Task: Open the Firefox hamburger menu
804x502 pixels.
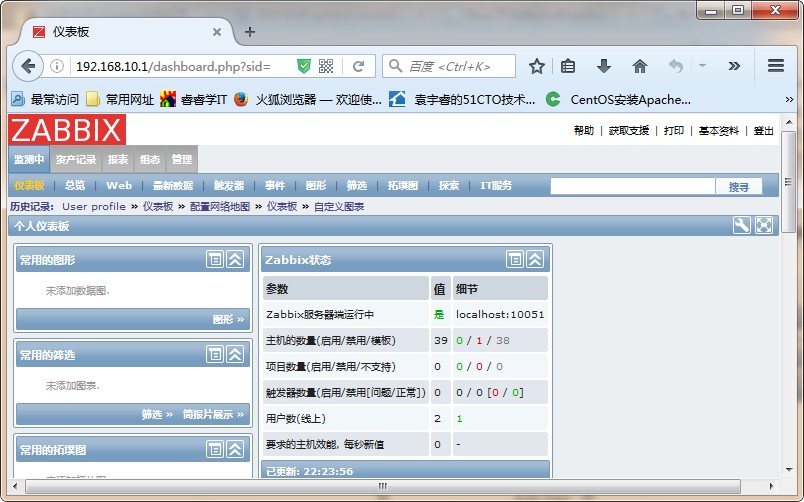Action: [x=775, y=66]
